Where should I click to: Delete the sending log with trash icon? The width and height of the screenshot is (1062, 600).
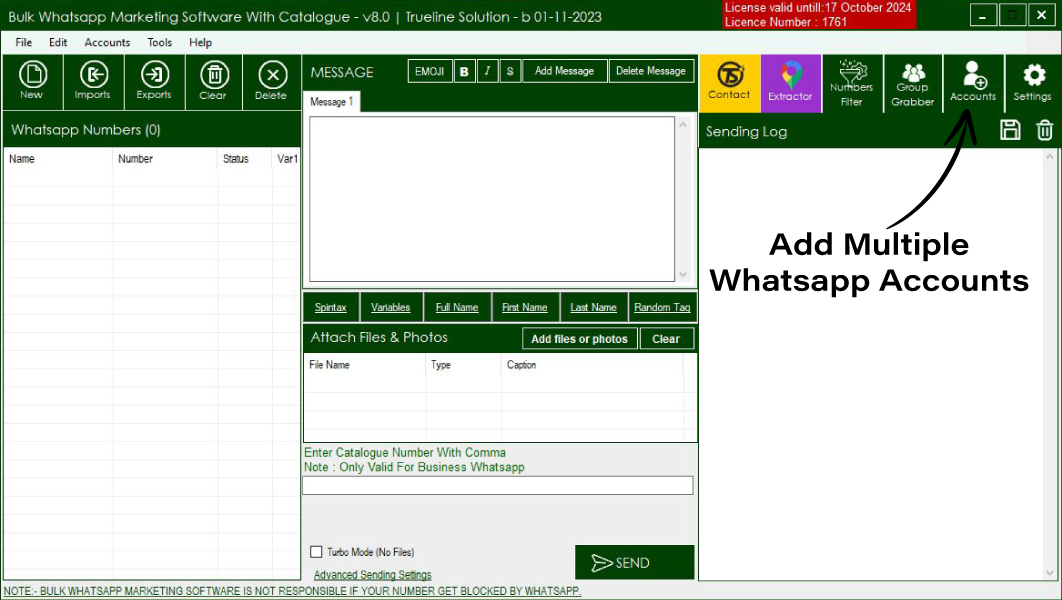pyautogui.click(x=1044, y=130)
